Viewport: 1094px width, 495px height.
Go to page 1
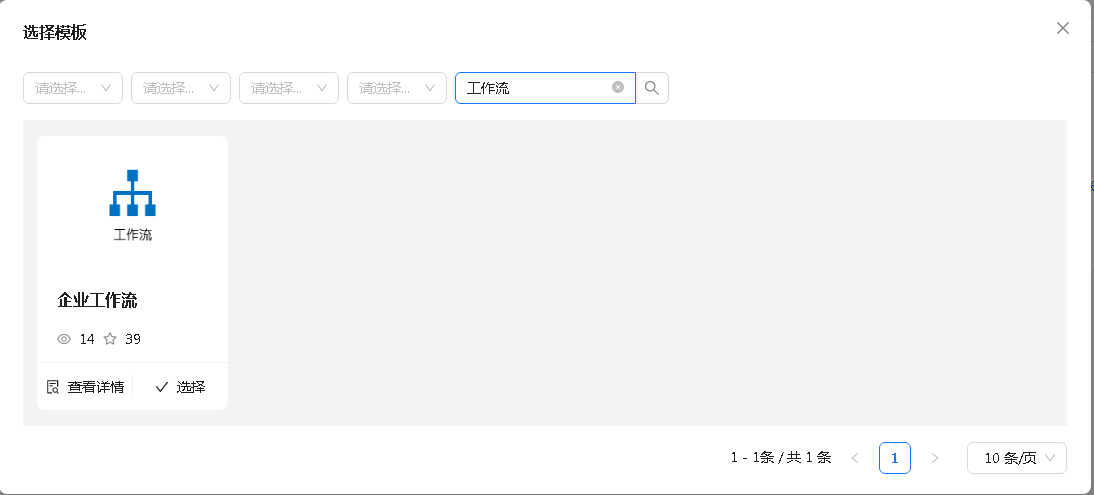[894, 458]
